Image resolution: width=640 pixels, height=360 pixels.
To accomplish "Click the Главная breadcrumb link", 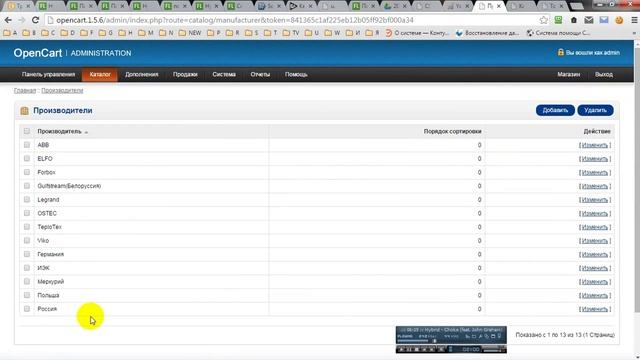I will point(25,91).
